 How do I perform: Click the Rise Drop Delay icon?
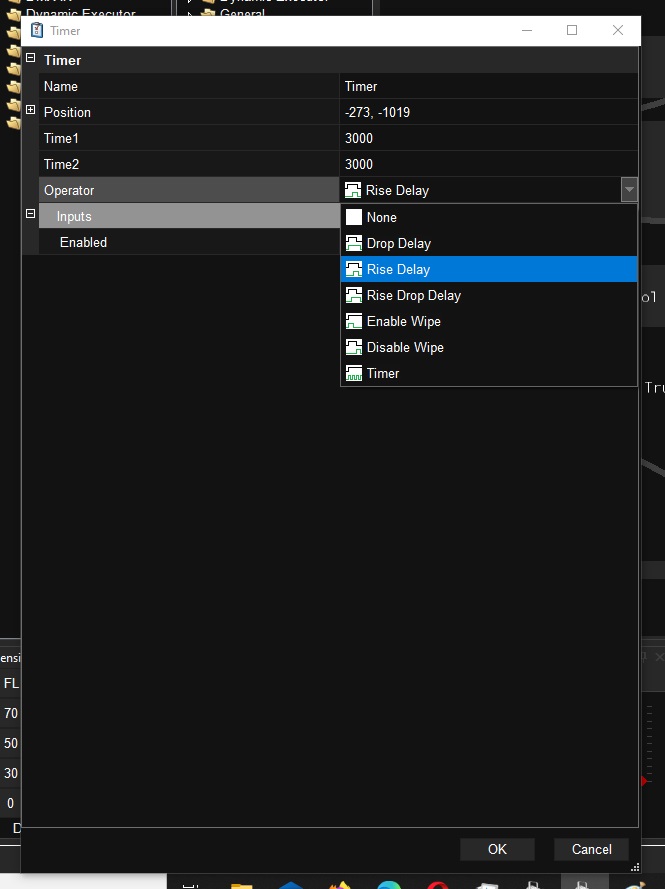(x=353, y=295)
